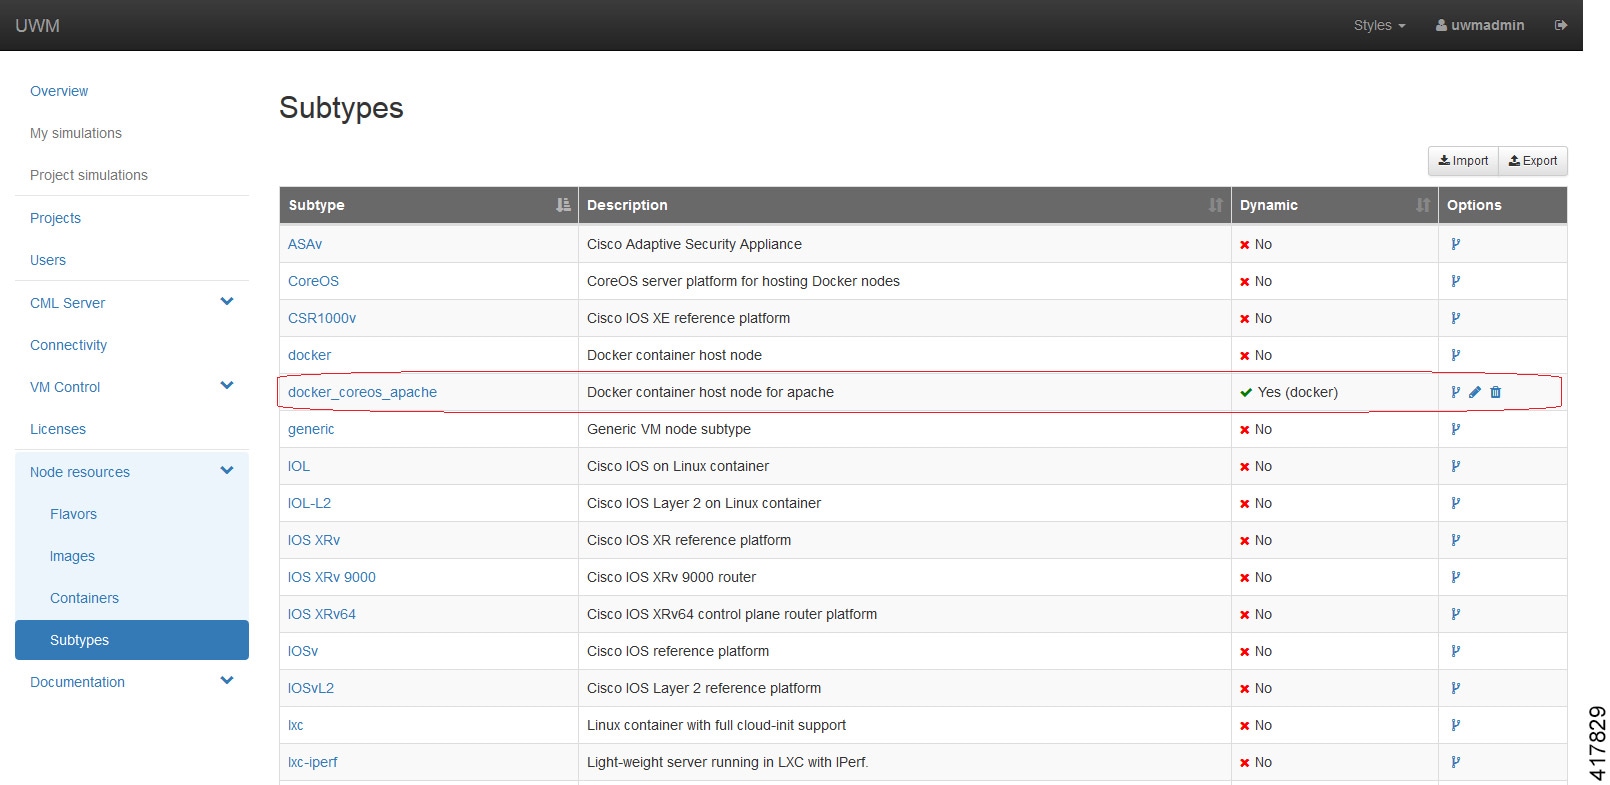Click the fork icon for docker_coreos_apache
The width and height of the screenshot is (1610, 785).
(x=1455, y=392)
